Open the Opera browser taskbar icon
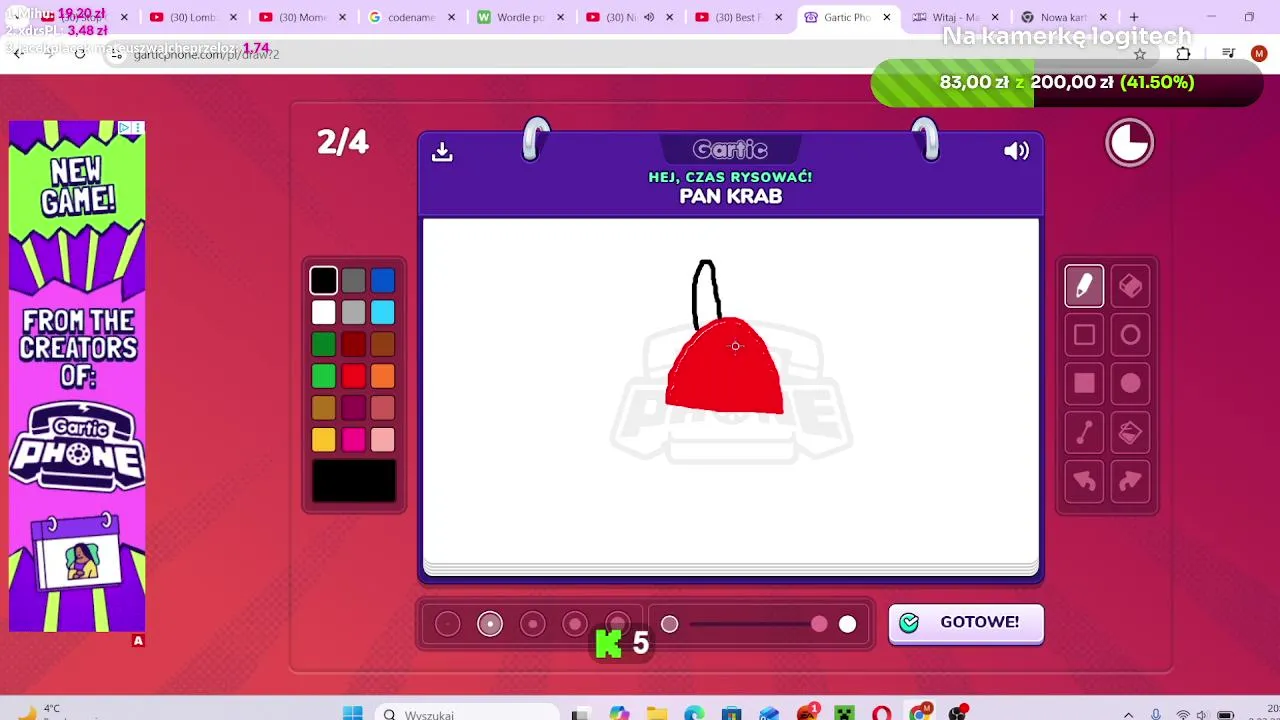The image size is (1280, 720). (881, 713)
